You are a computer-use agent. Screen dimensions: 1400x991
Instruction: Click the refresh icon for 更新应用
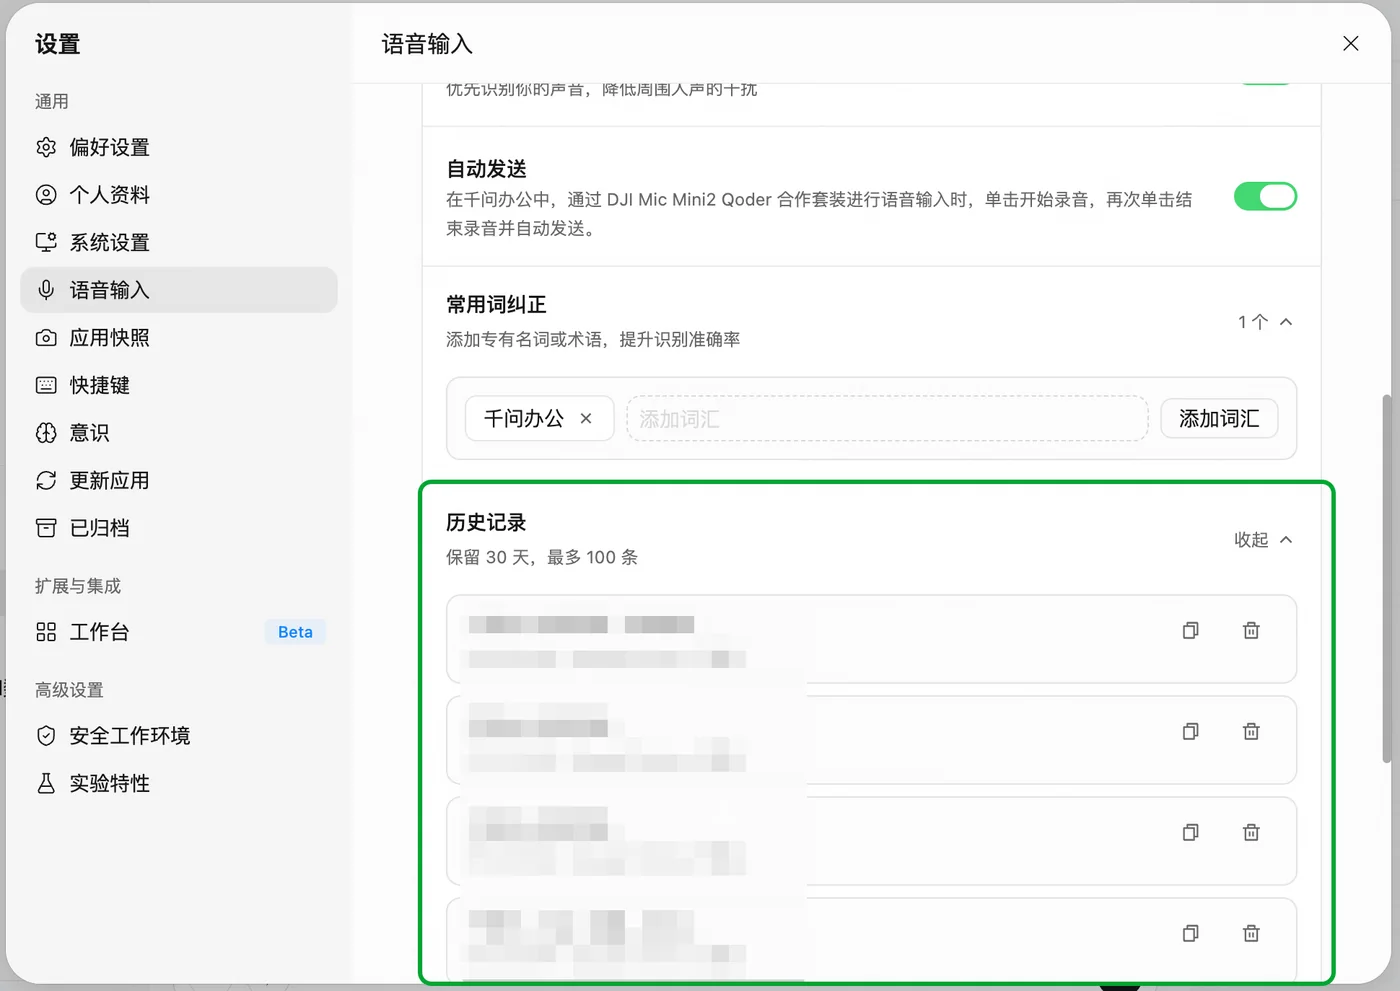coord(46,481)
